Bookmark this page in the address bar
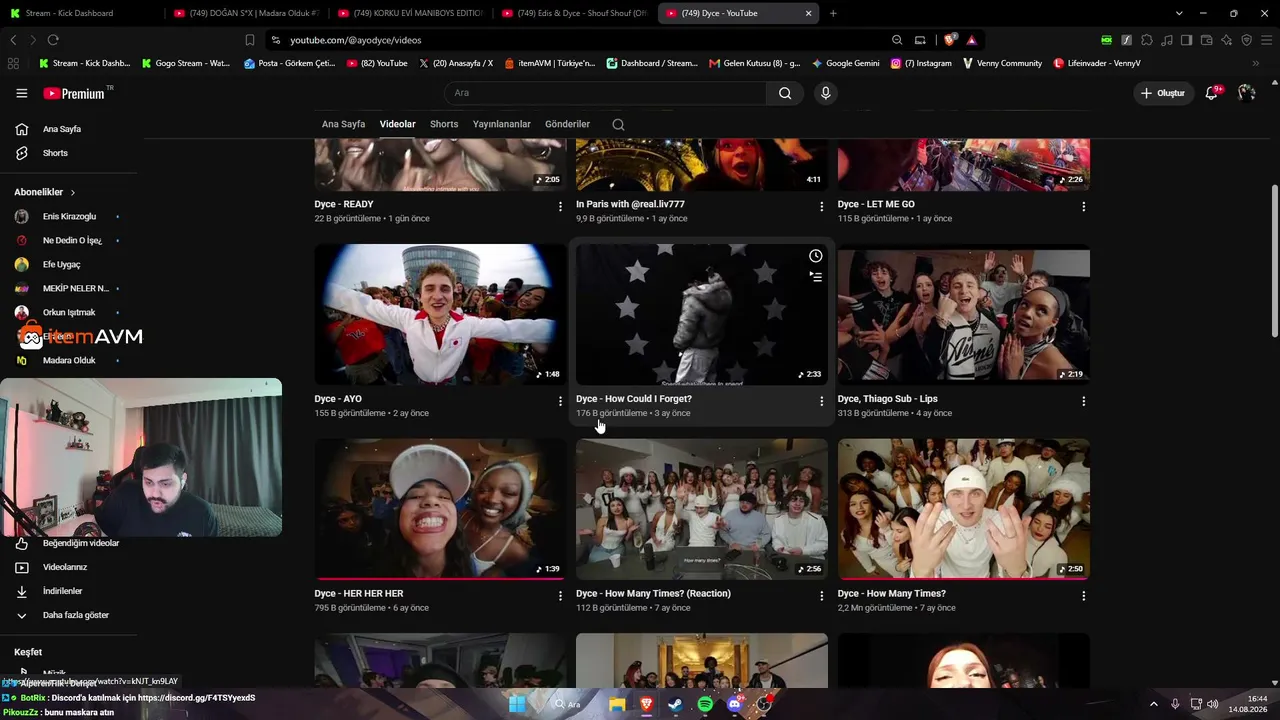This screenshot has height=720, width=1280. [x=250, y=40]
